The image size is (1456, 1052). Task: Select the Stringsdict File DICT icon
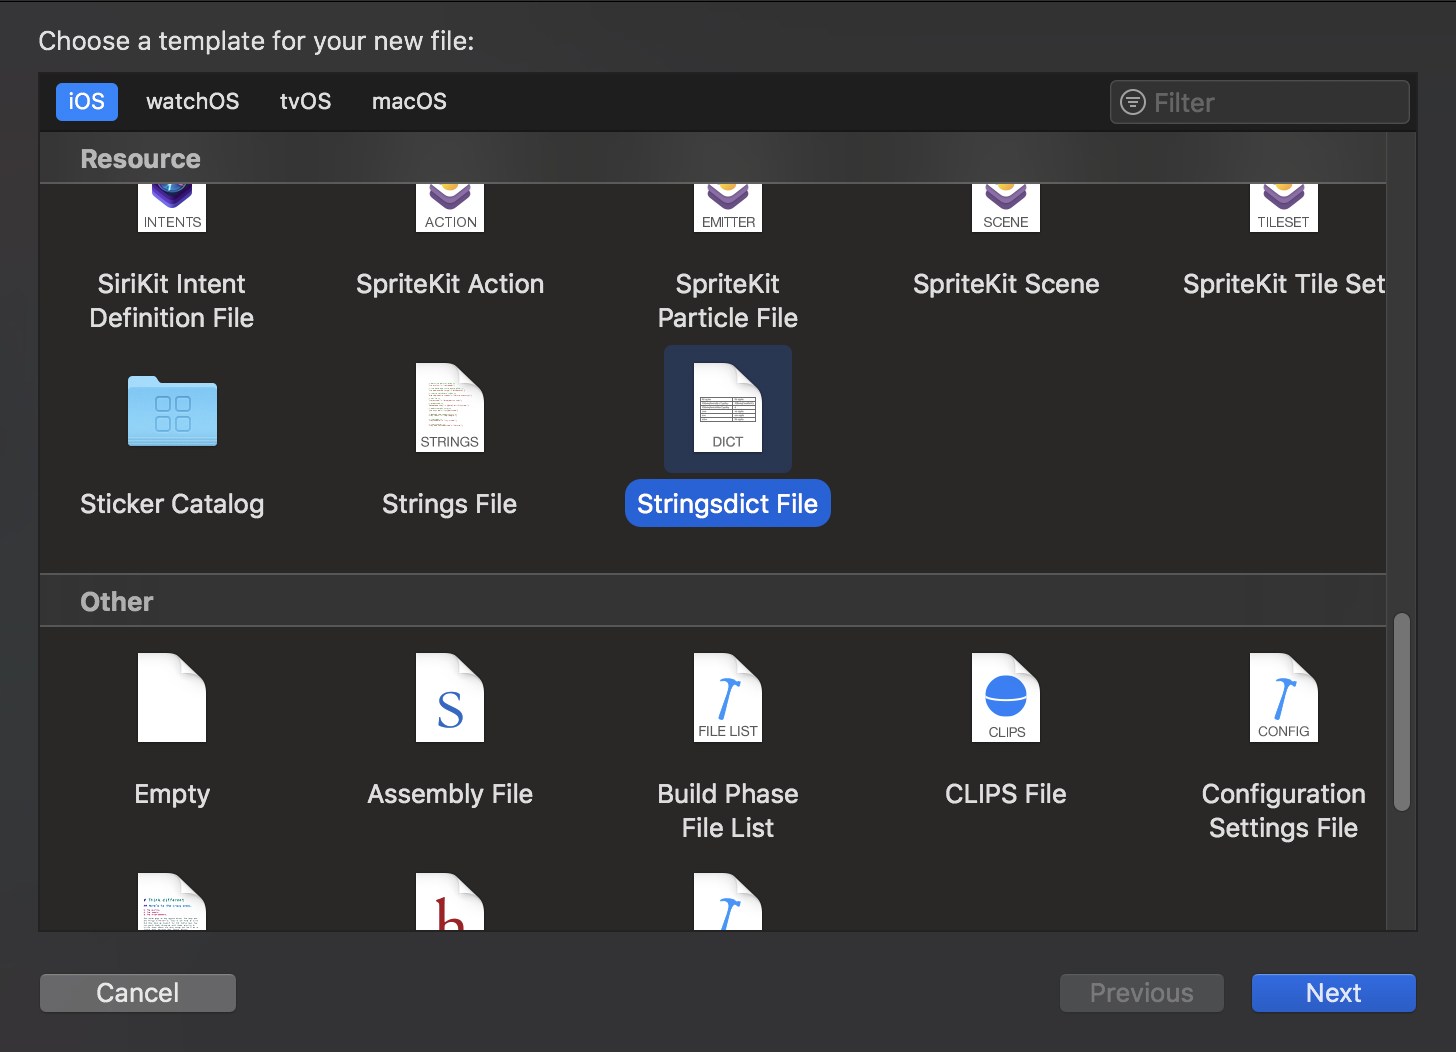[x=728, y=408]
